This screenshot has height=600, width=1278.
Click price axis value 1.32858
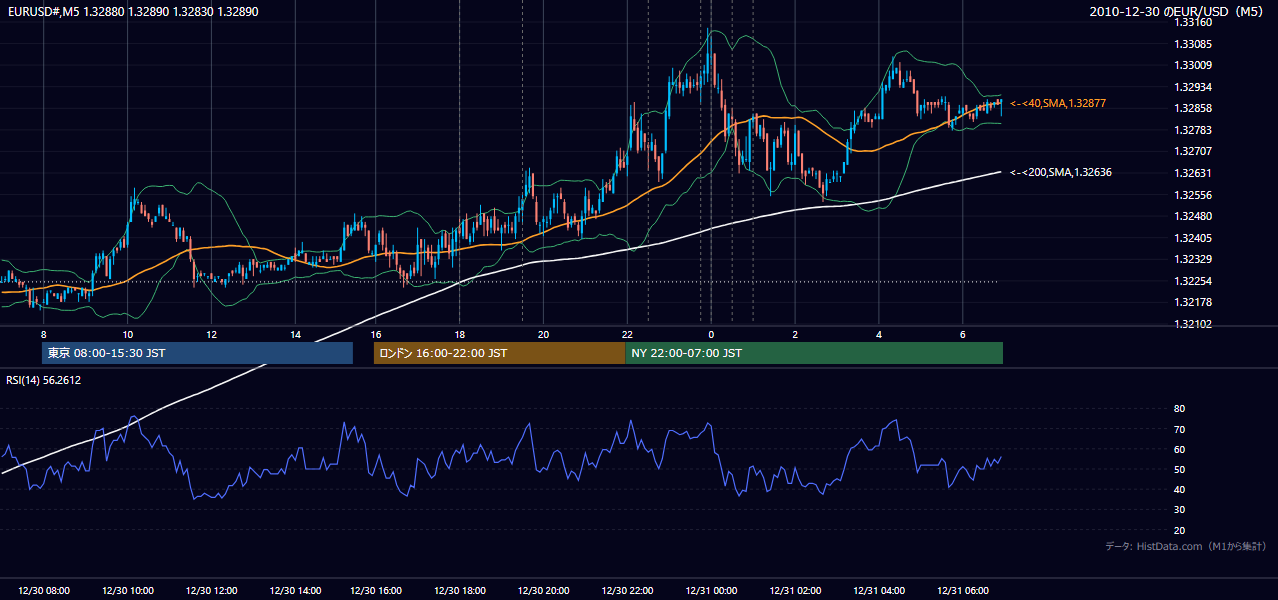tap(1193, 108)
